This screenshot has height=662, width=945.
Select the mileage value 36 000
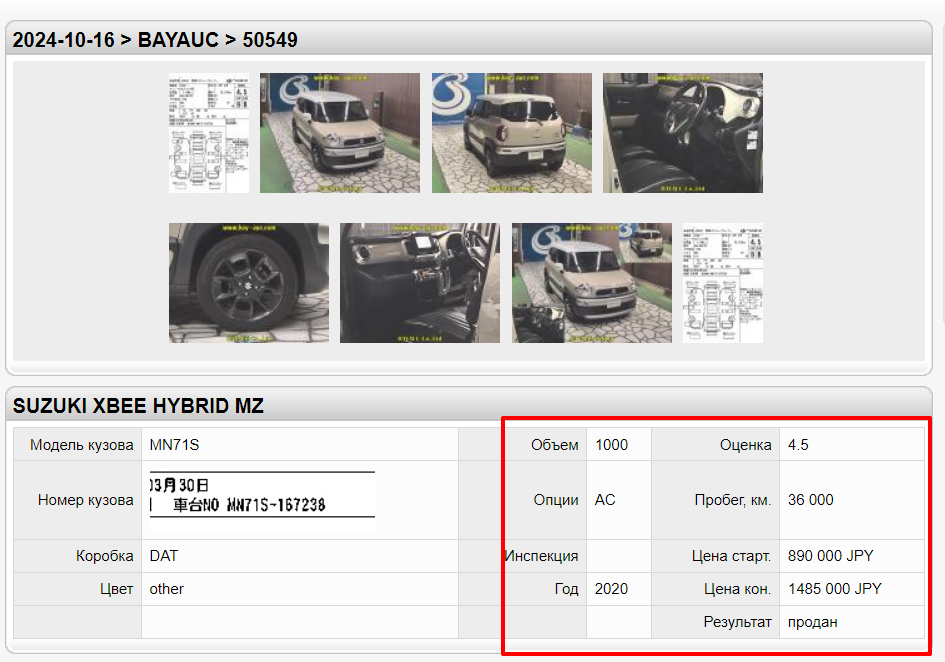(x=811, y=500)
